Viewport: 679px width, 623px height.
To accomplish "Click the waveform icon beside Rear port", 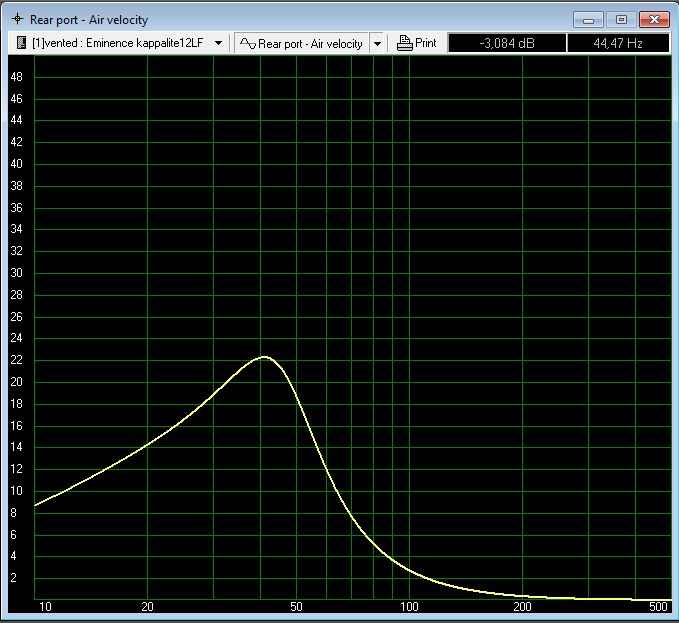I will pos(247,43).
